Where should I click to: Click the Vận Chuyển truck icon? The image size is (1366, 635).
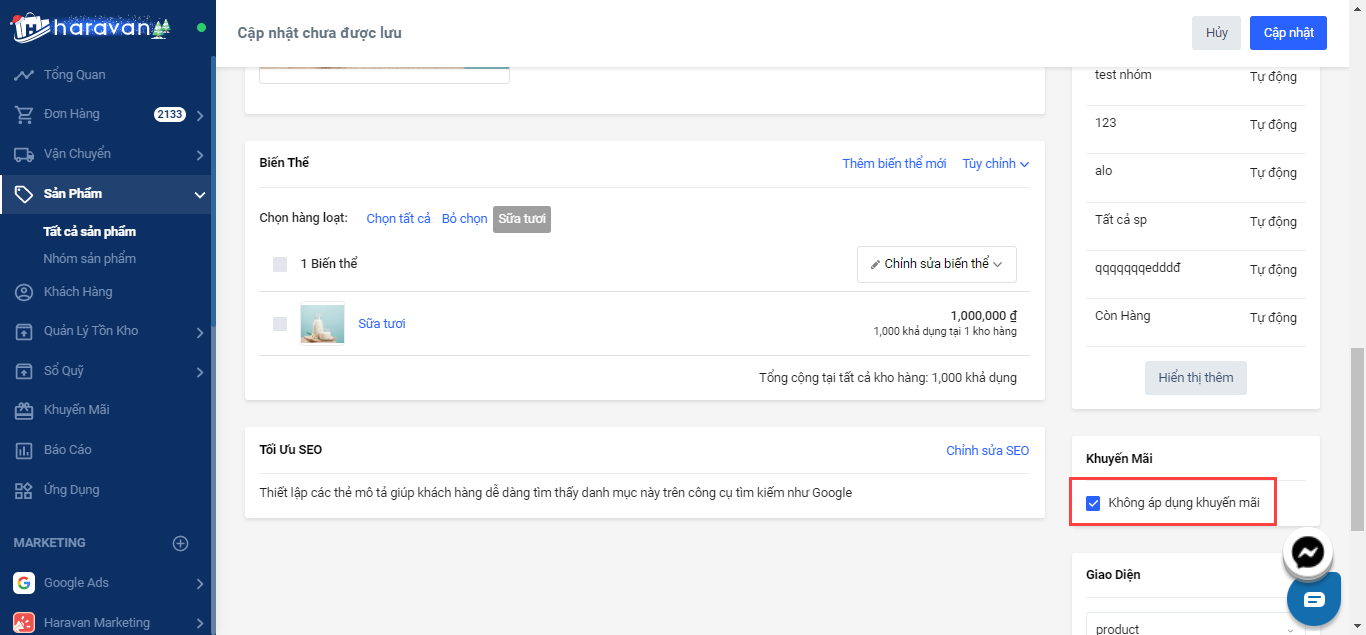coord(24,154)
